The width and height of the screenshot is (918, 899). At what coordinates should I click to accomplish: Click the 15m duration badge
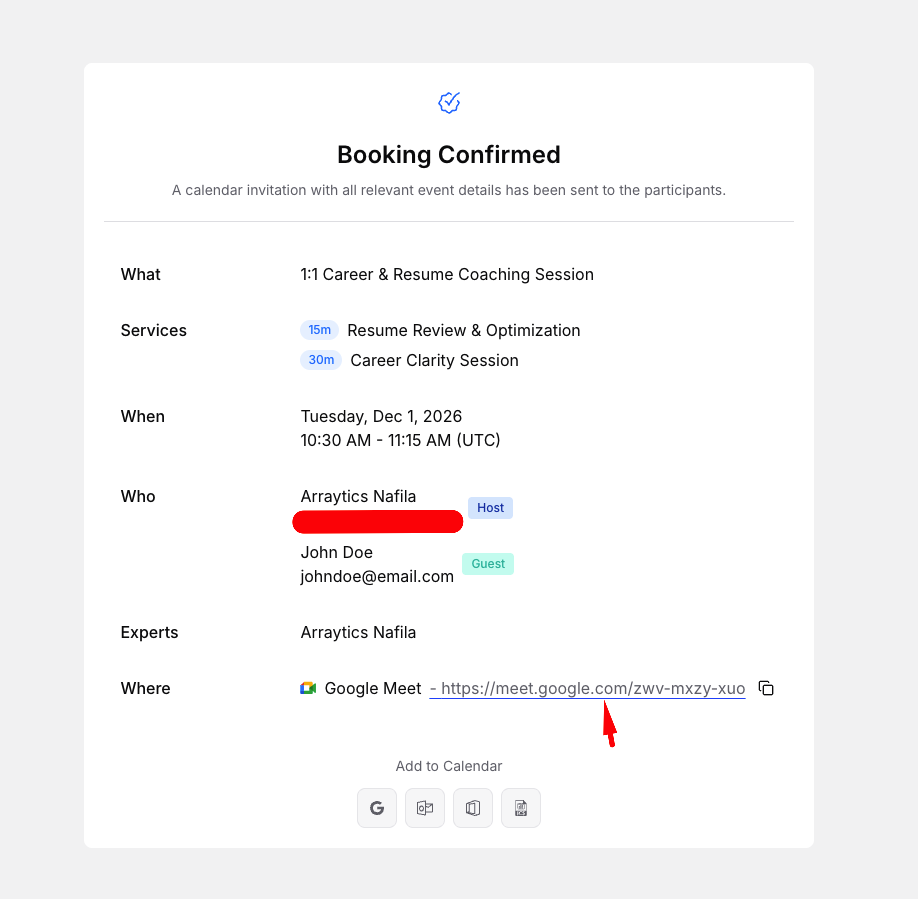tap(320, 330)
